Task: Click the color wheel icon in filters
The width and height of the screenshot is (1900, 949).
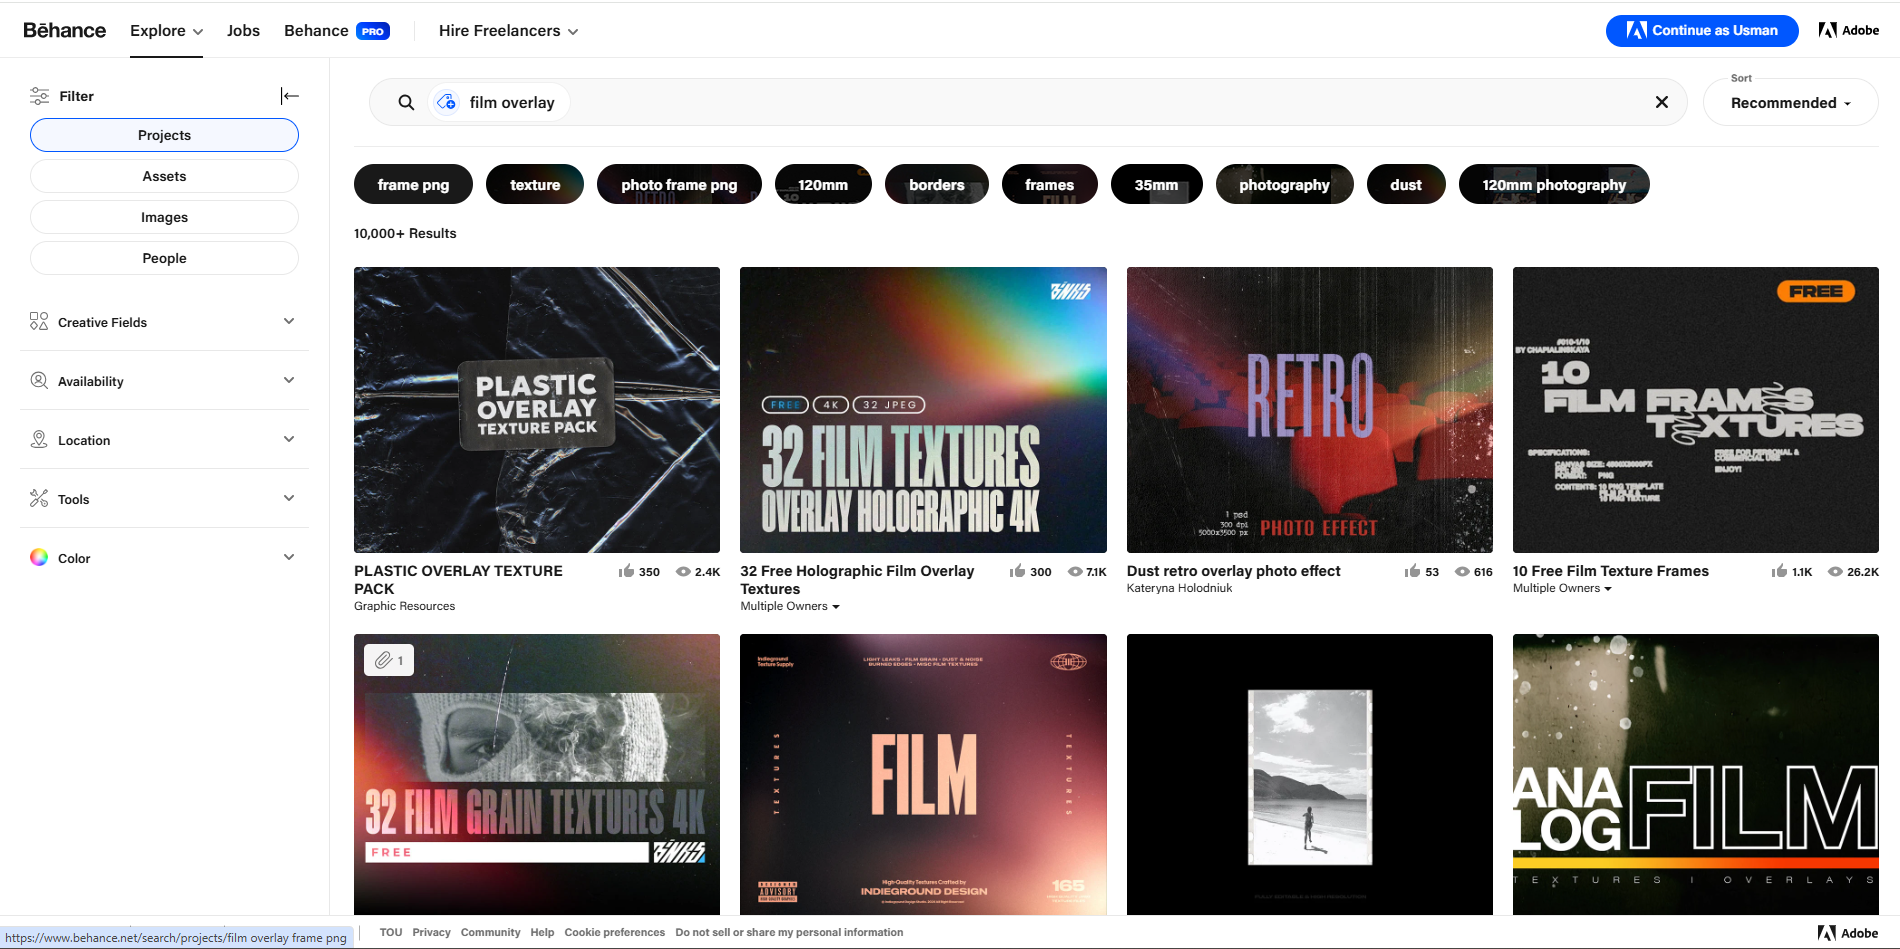Action: [39, 558]
